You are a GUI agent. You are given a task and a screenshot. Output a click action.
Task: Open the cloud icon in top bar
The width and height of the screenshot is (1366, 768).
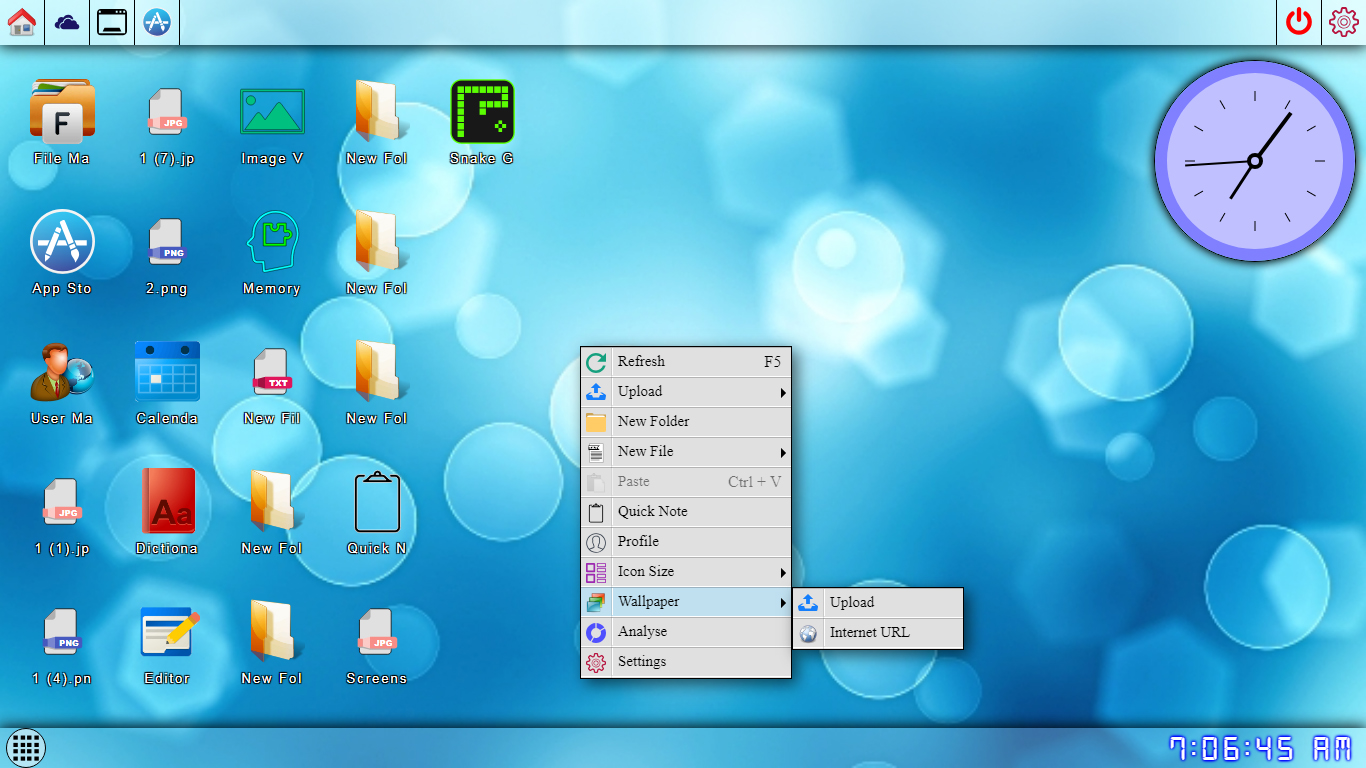coord(67,22)
